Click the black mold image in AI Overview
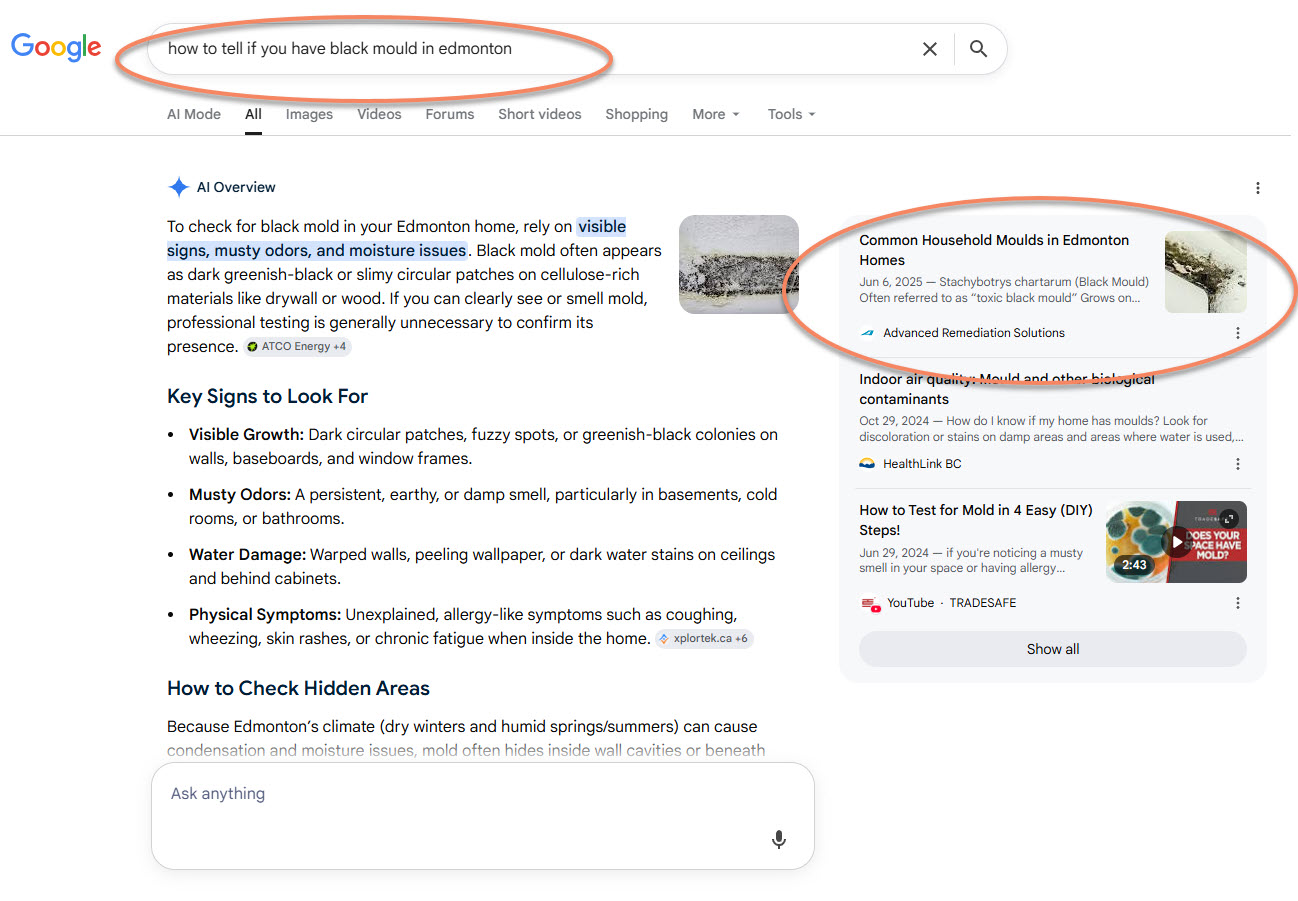Screen dimensions: 1298x901 click(739, 264)
